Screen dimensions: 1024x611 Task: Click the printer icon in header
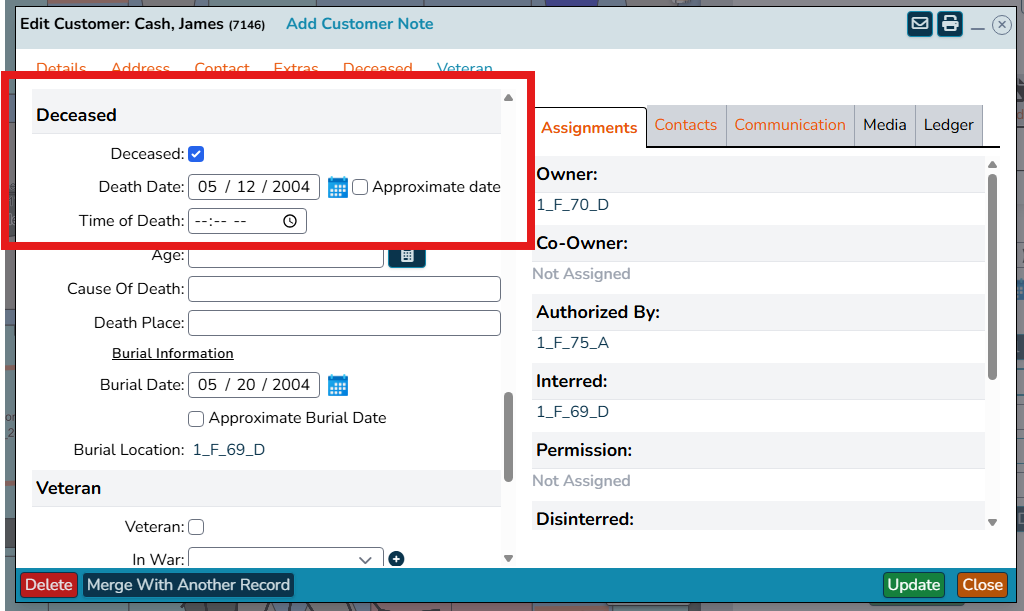950,25
